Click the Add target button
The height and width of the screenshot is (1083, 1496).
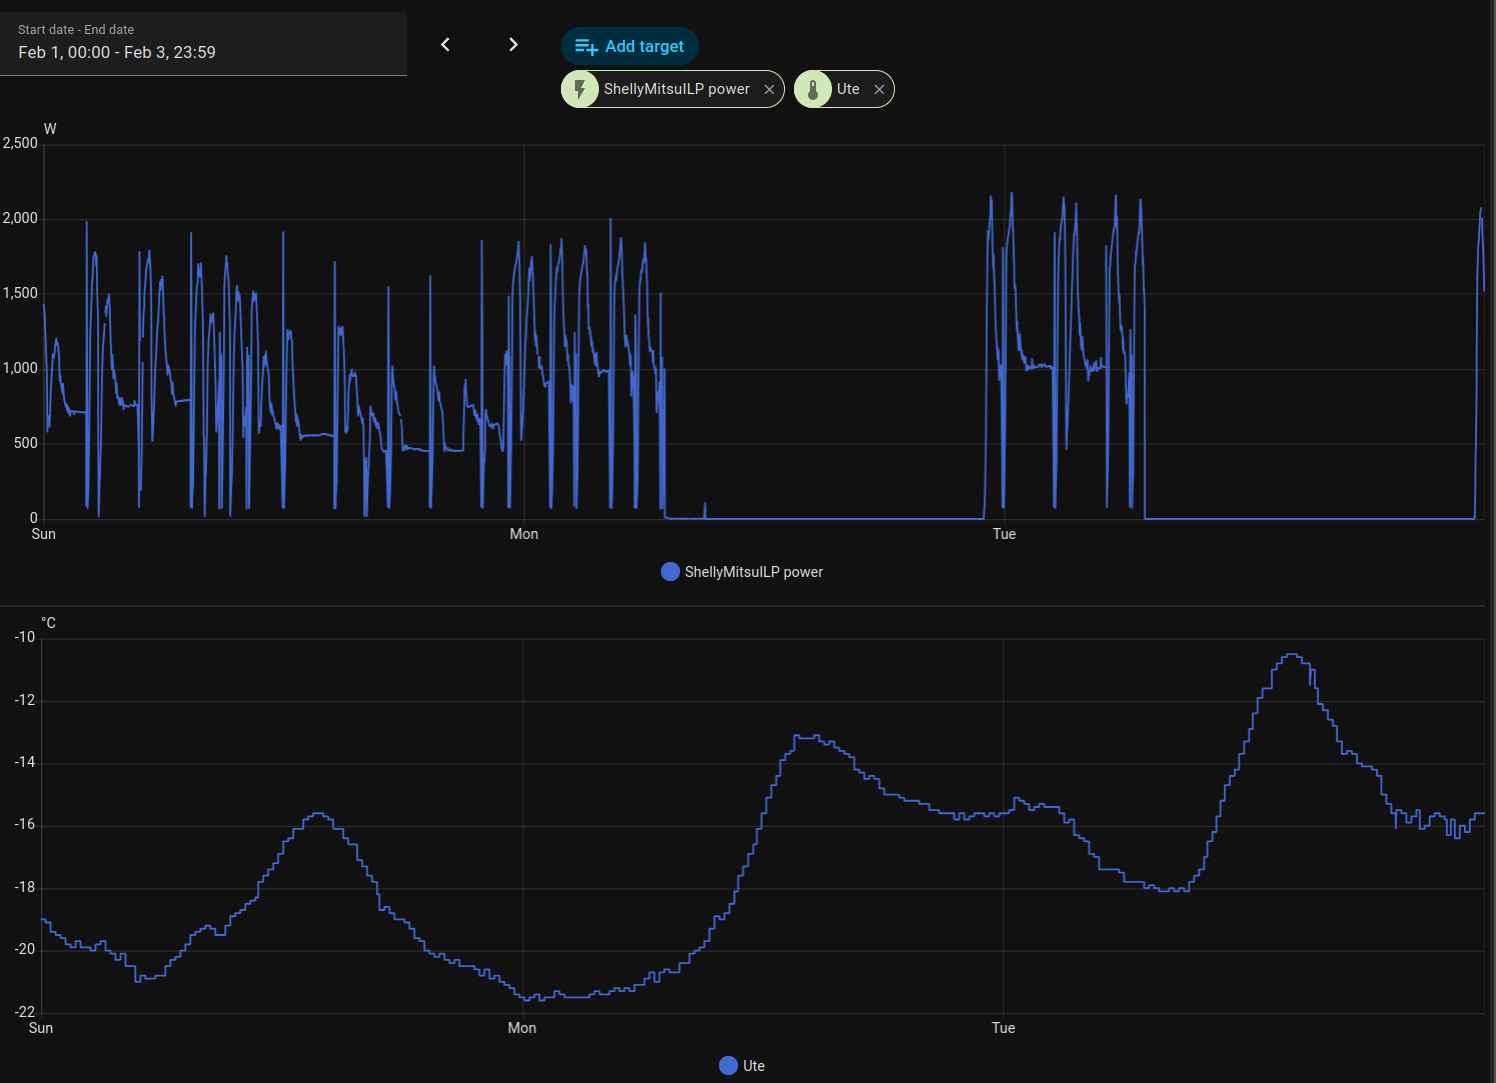coord(630,46)
